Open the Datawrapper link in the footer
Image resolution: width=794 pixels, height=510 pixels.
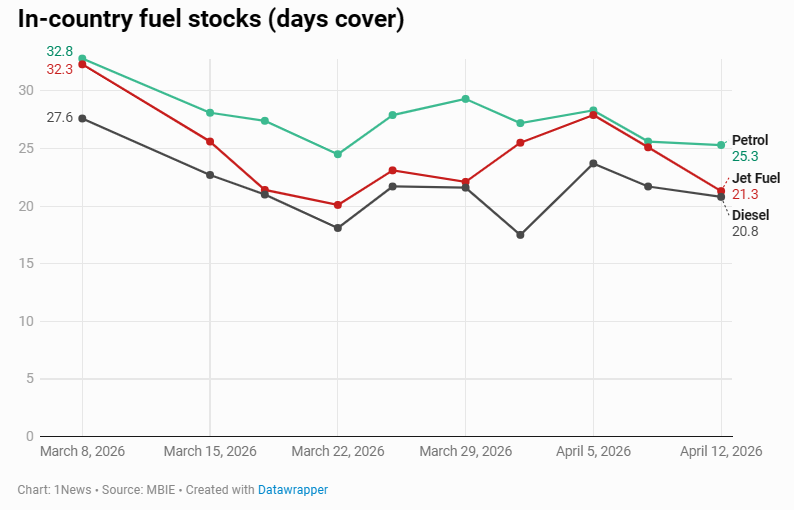tap(293, 490)
